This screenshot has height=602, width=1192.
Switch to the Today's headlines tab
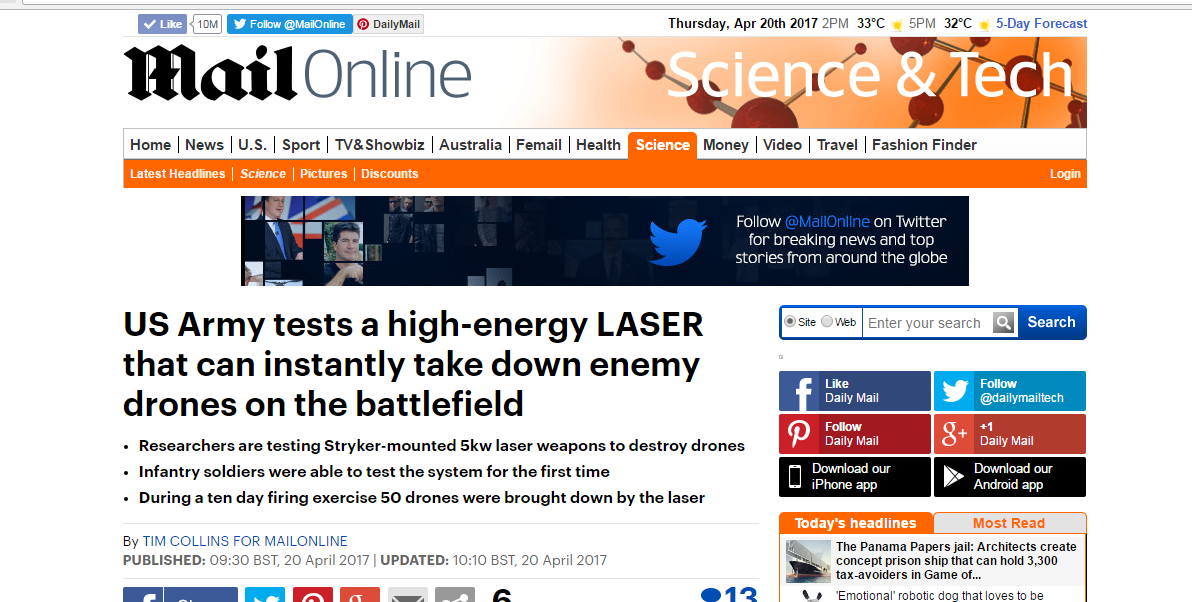[x=856, y=523]
